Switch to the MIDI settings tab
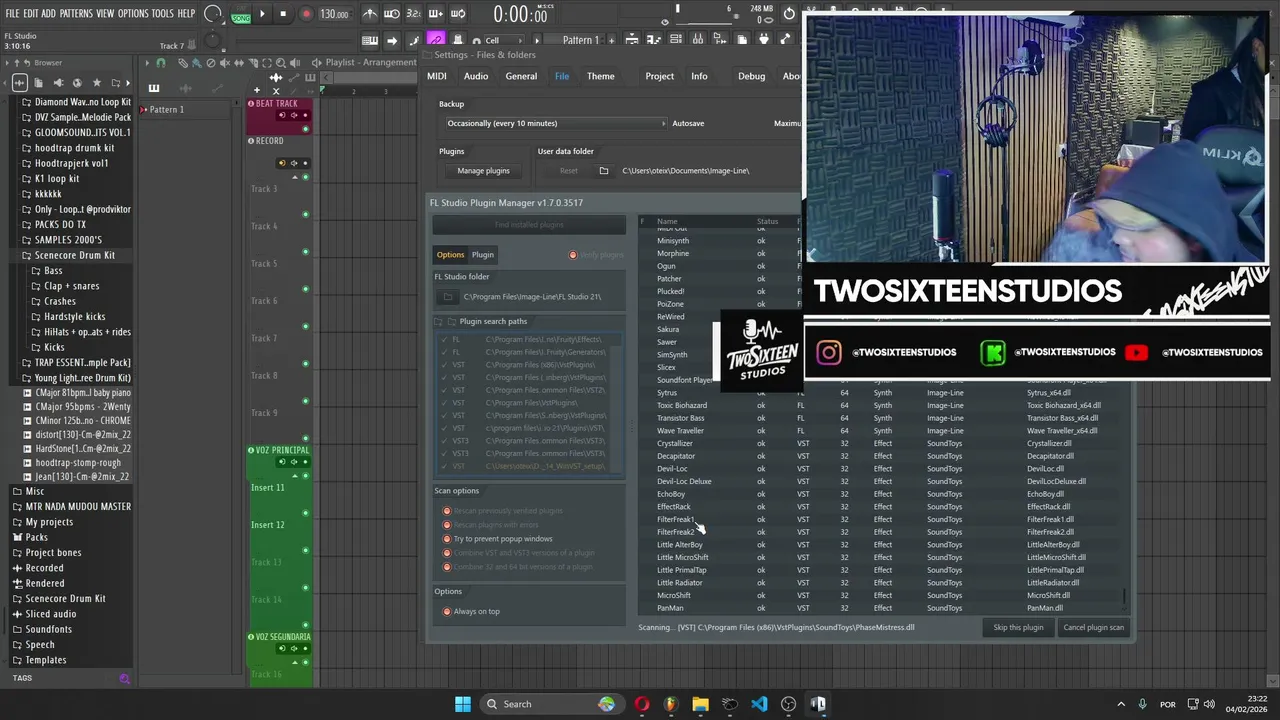Image resolution: width=1280 pixels, height=720 pixels. pos(437,76)
